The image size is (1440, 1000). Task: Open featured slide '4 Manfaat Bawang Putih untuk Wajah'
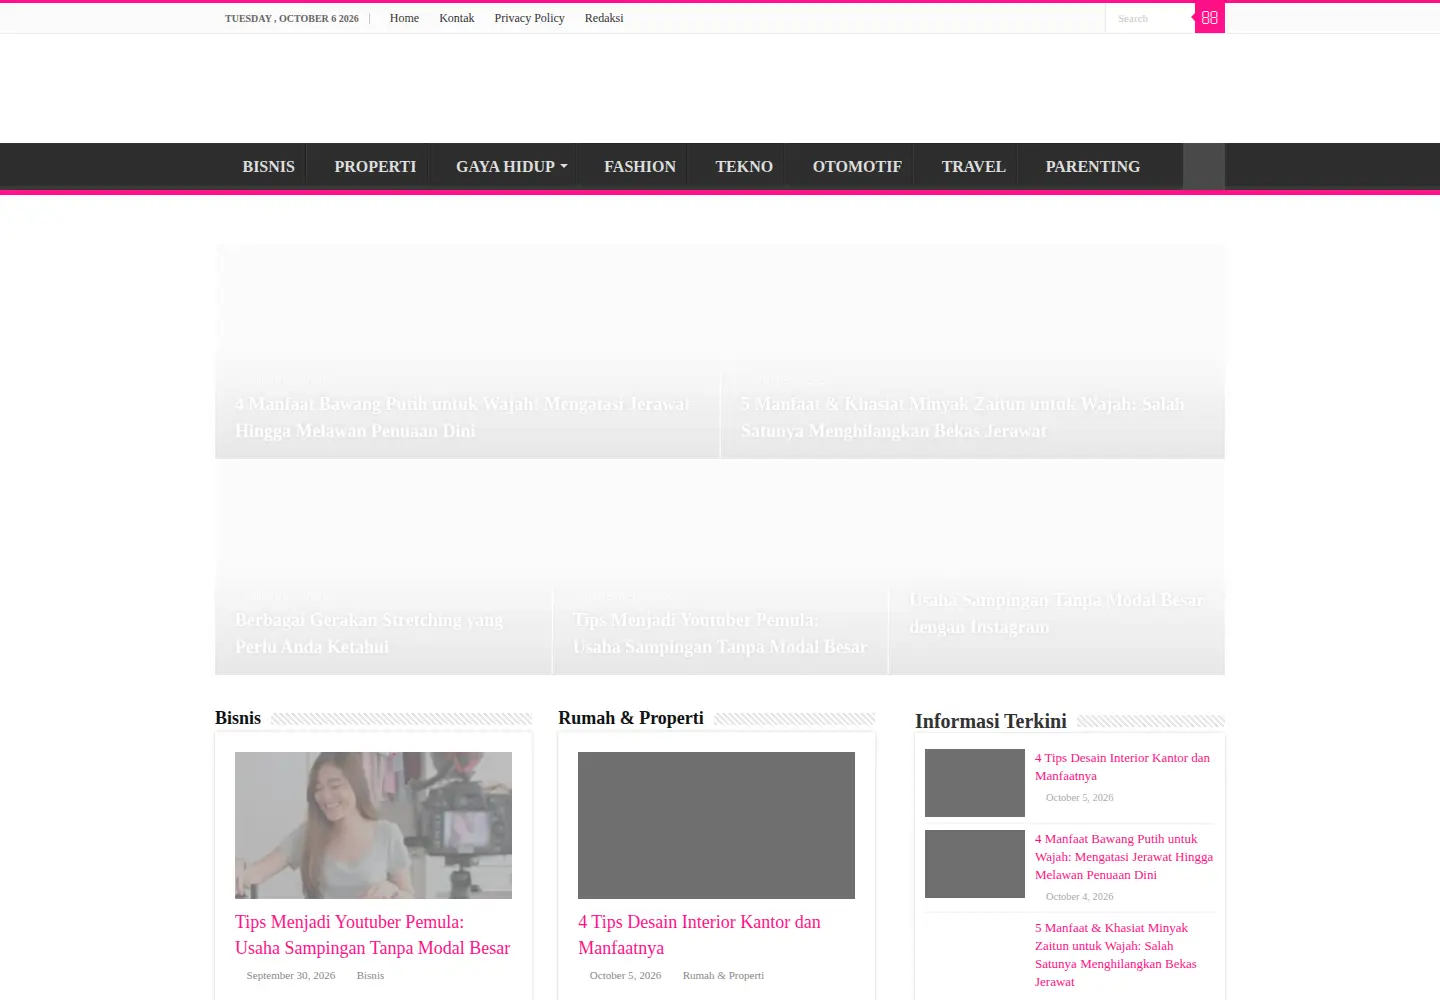tap(463, 417)
